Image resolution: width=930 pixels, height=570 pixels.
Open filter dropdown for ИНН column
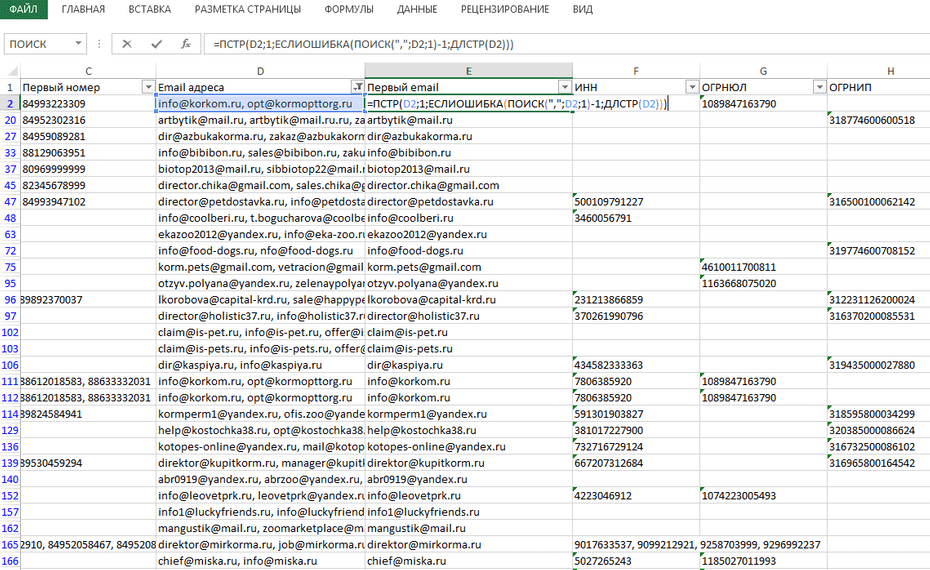point(692,87)
